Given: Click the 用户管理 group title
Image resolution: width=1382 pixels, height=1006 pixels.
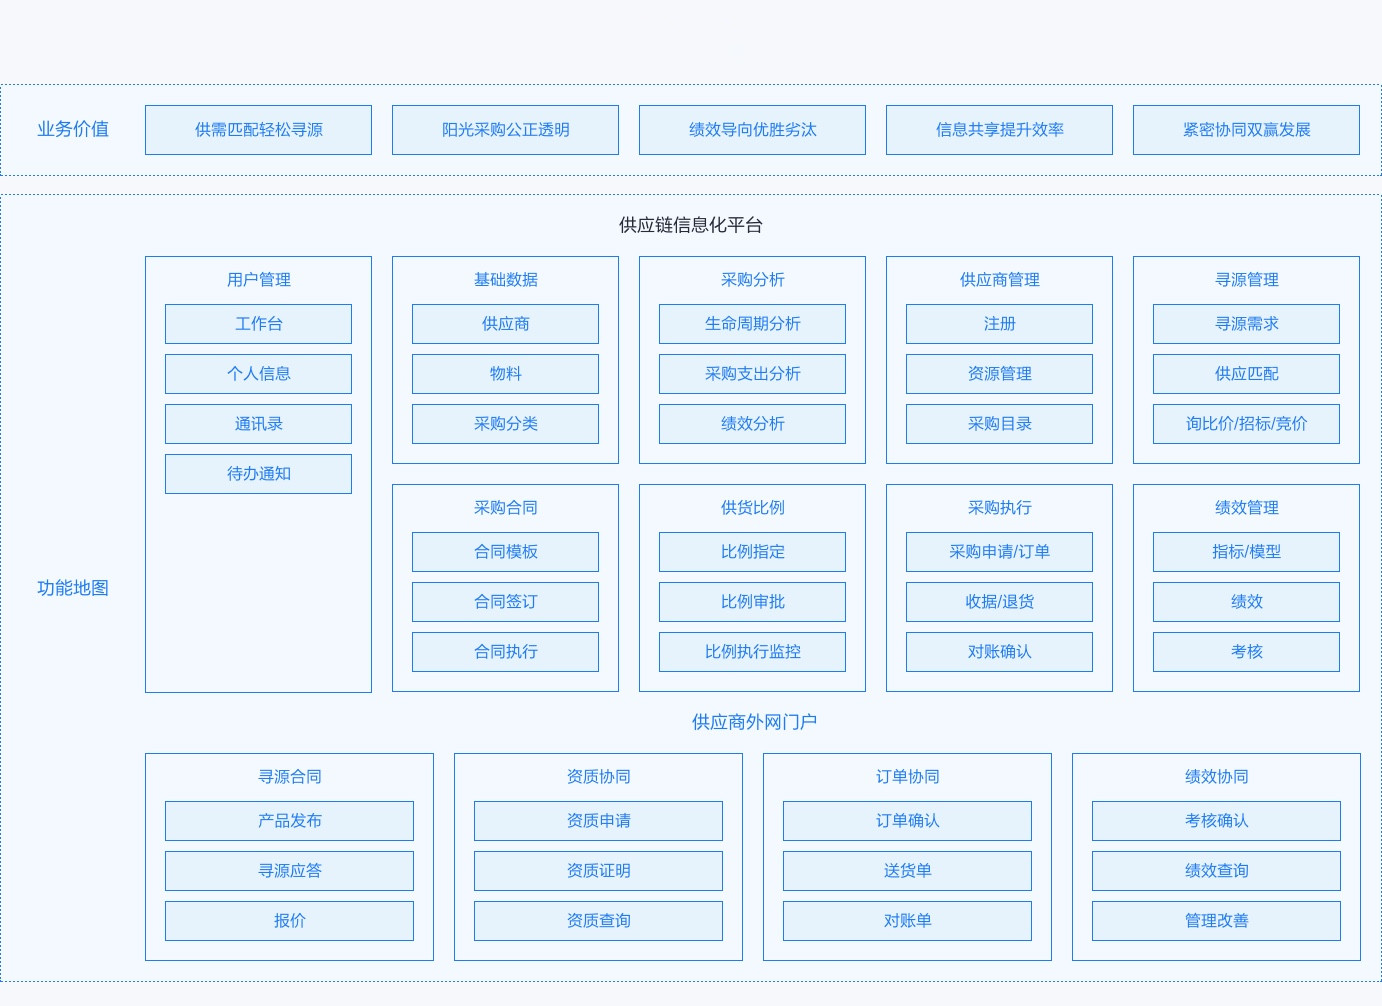Looking at the screenshot, I should click(258, 280).
